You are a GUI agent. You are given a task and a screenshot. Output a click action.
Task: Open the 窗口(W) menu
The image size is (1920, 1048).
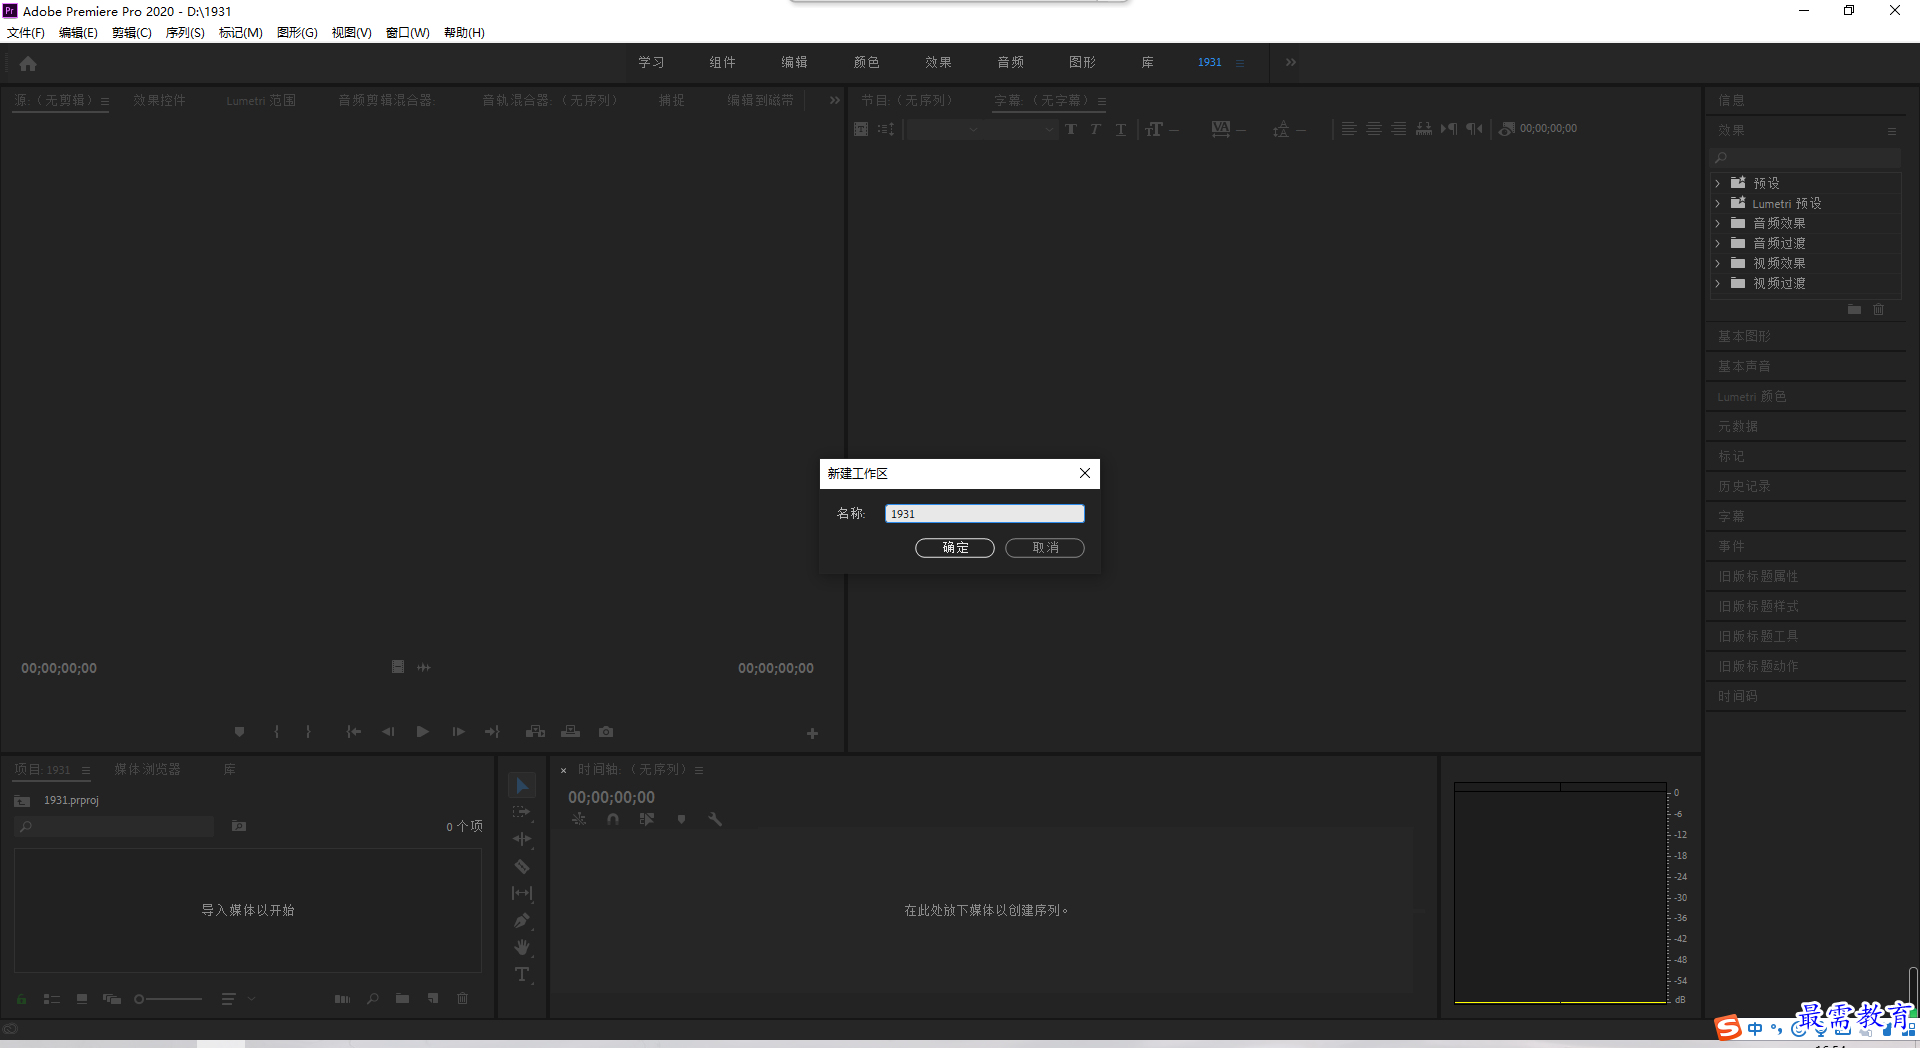point(408,33)
